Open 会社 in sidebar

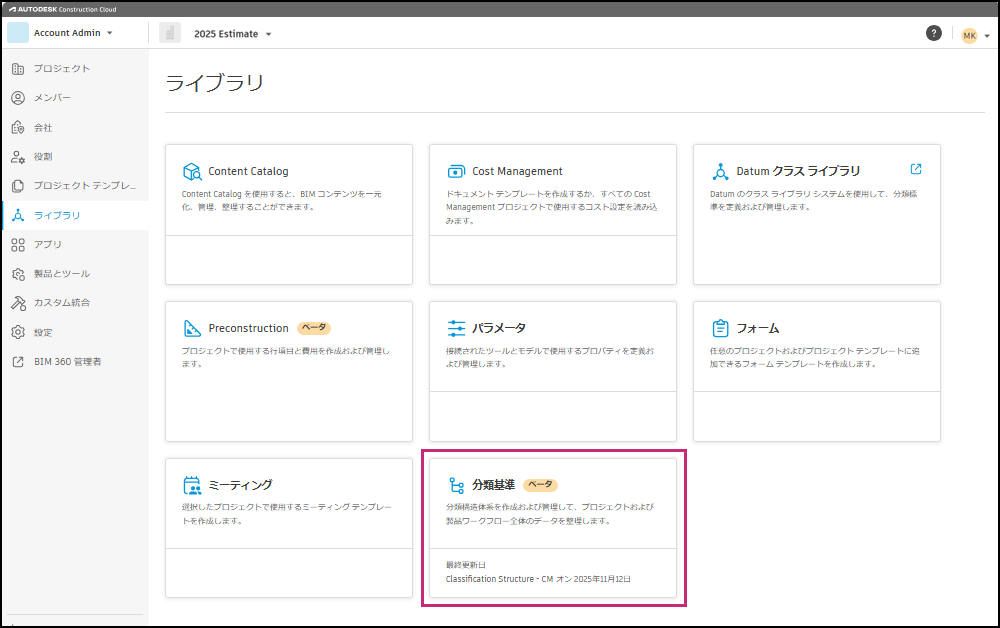click(43, 128)
